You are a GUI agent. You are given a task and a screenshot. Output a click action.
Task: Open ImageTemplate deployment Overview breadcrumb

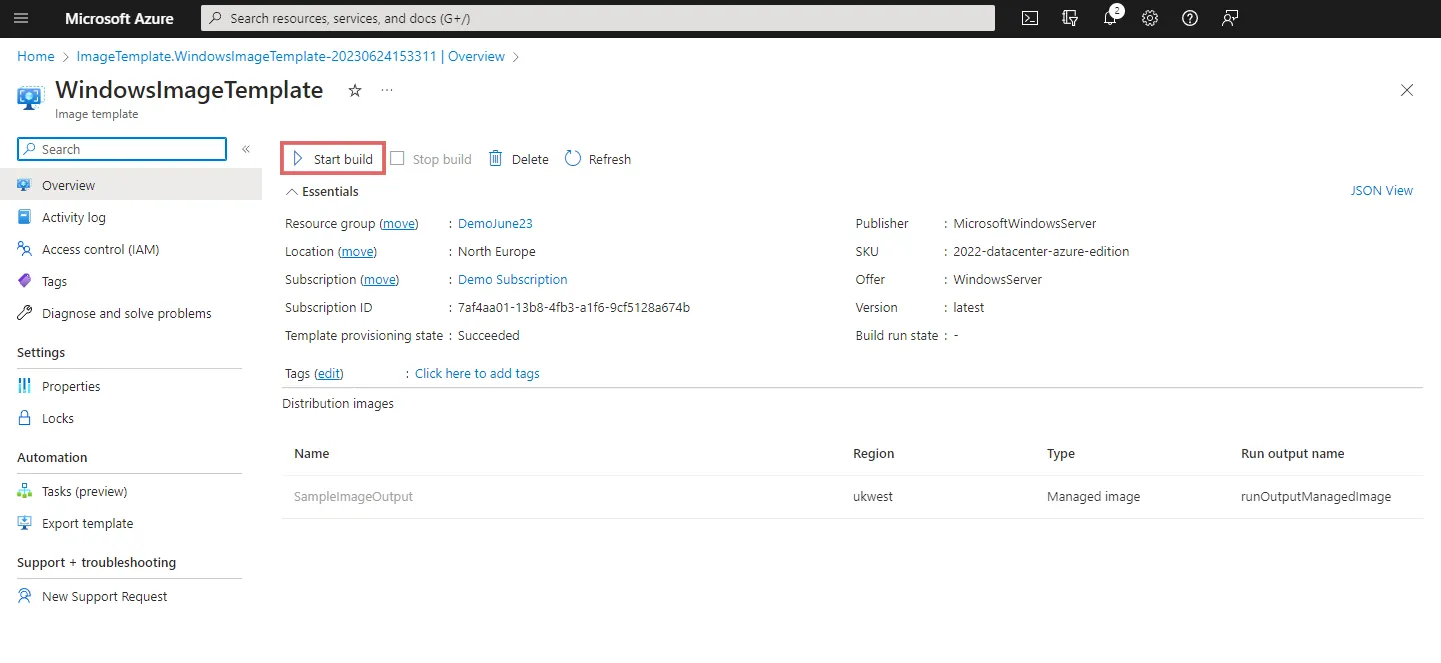click(x=291, y=57)
